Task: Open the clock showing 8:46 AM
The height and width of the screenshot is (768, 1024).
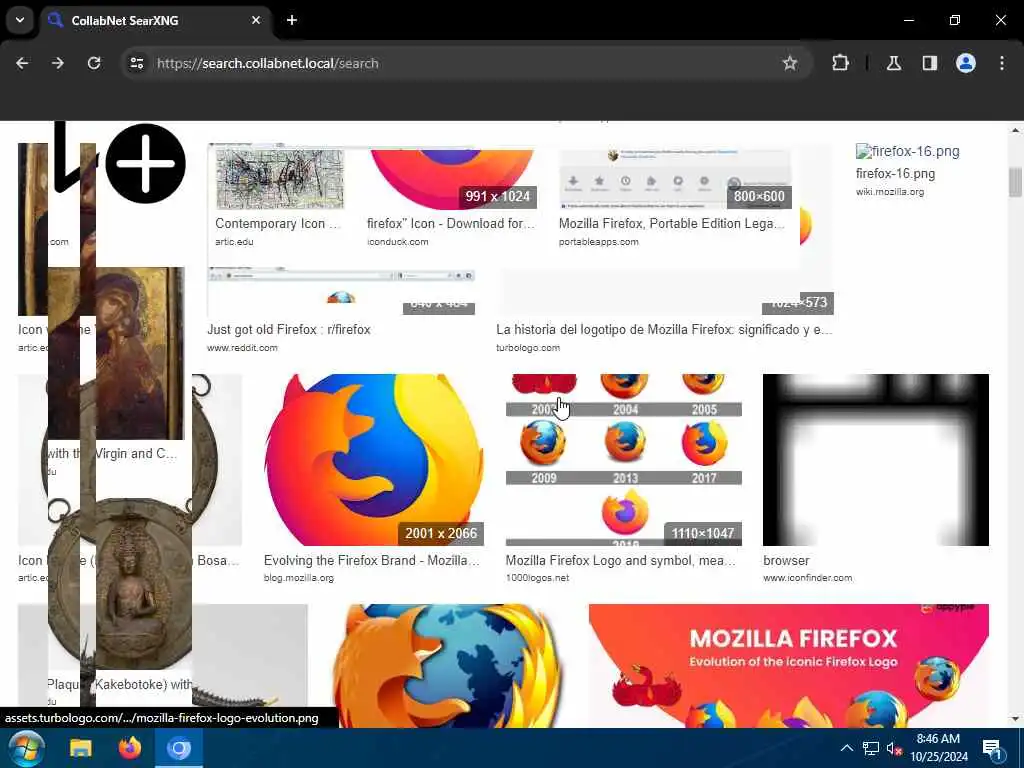Action: (x=938, y=748)
